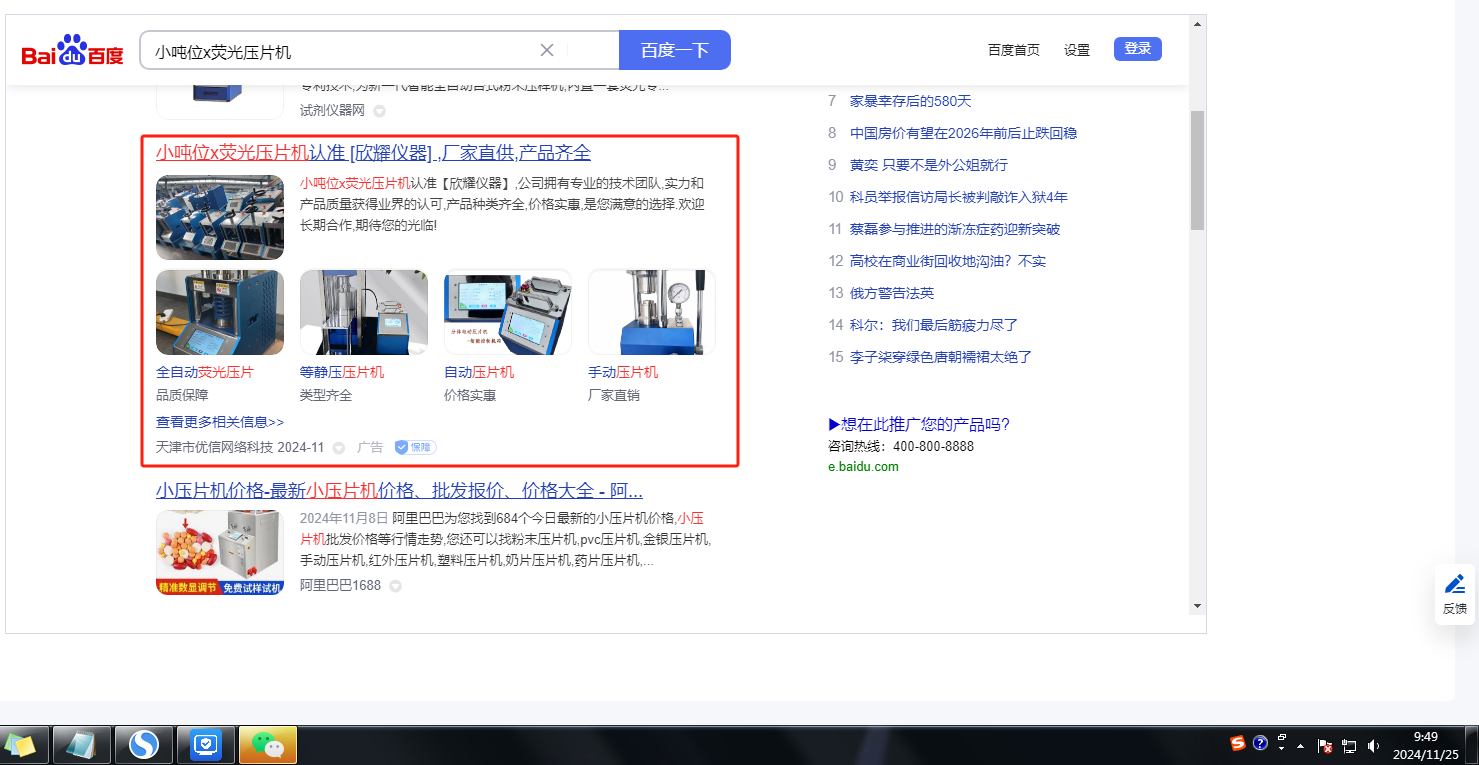Click the taskbar clock showing 9:49
Image resolution: width=1479 pixels, height=765 pixels.
click(x=1426, y=745)
